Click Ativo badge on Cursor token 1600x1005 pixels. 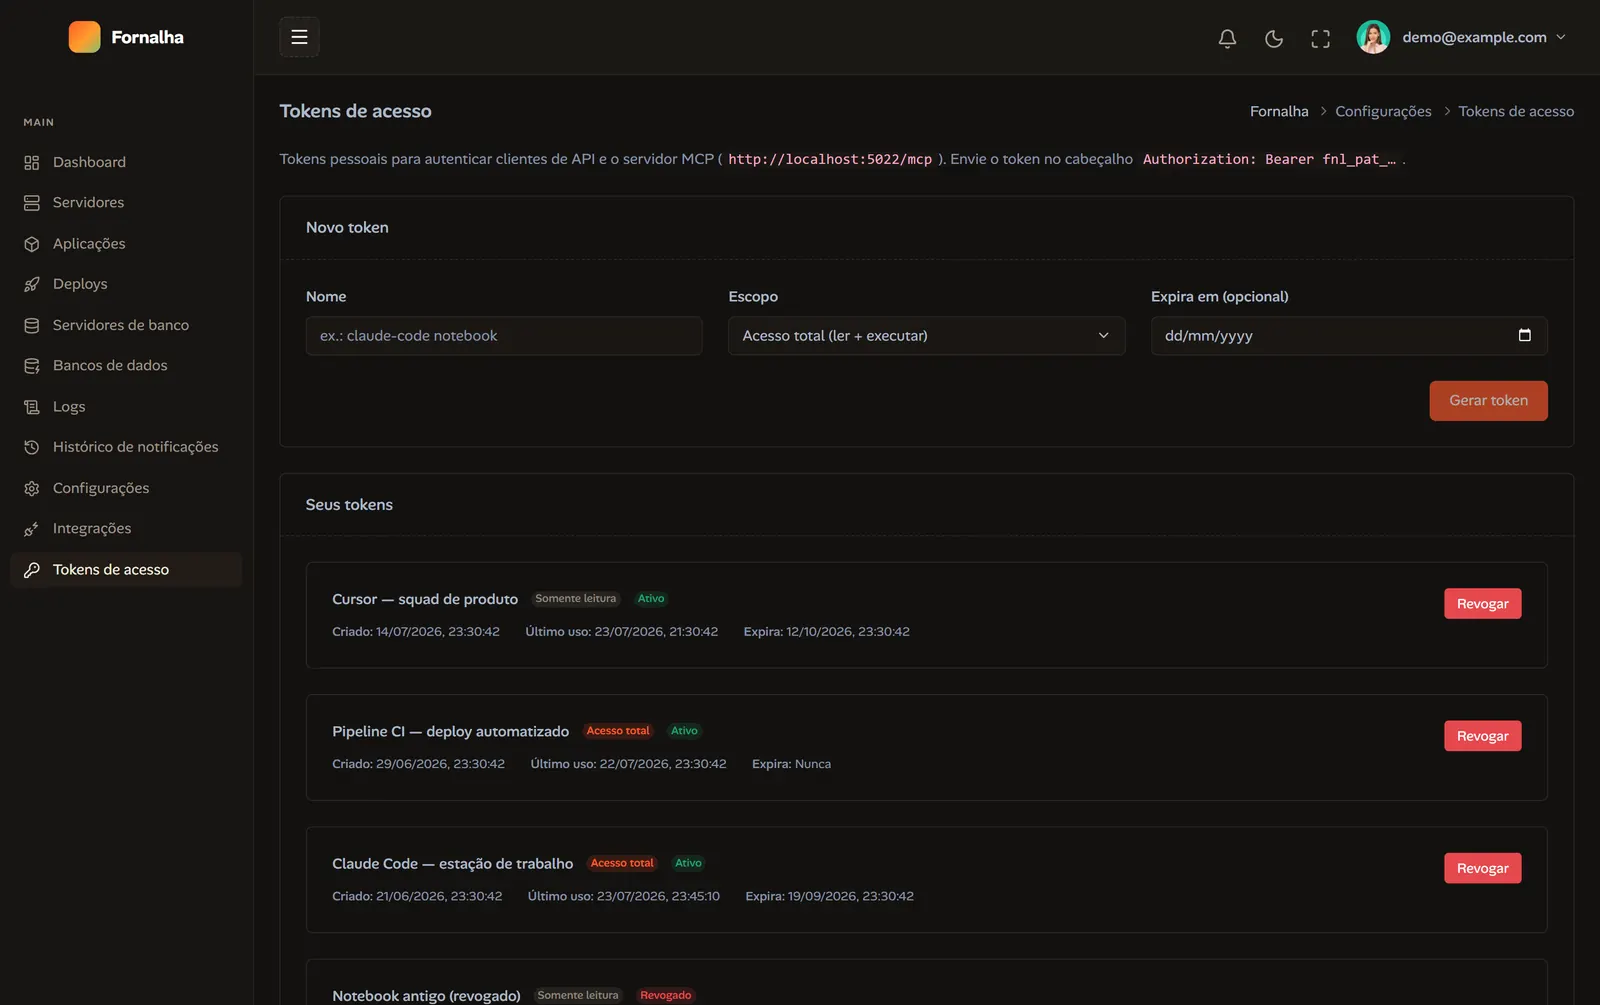click(x=651, y=599)
